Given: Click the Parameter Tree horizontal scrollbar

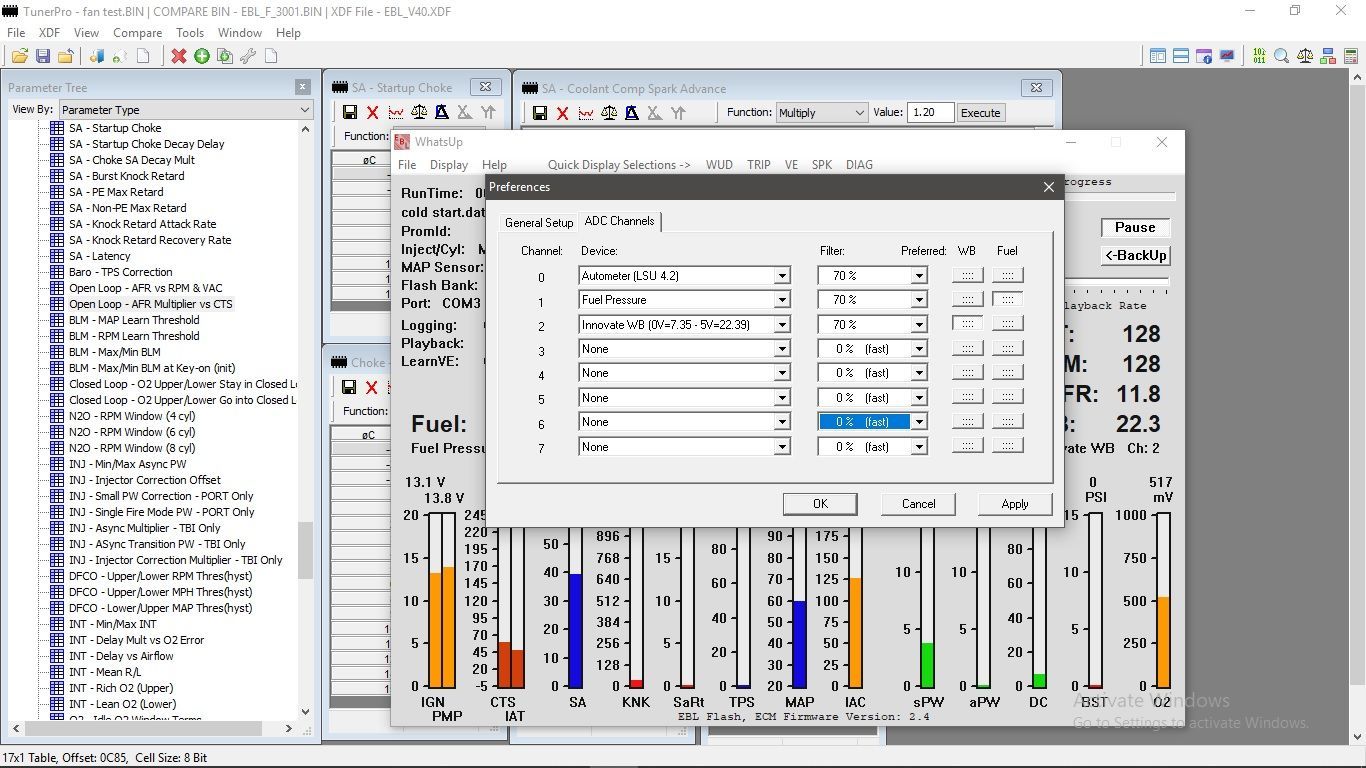Looking at the screenshot, I should 150,728.
